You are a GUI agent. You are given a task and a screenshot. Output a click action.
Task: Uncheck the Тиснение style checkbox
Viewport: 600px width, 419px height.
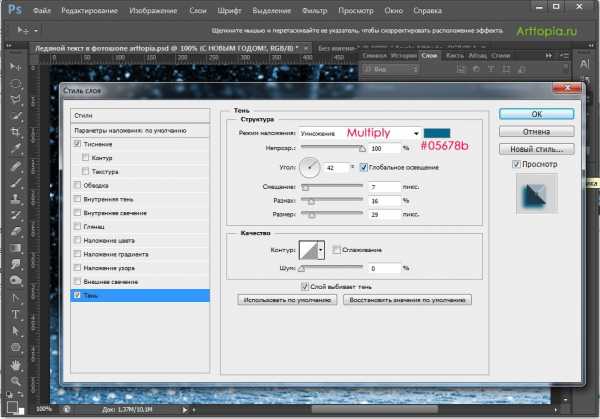click(x=78, y=145)
